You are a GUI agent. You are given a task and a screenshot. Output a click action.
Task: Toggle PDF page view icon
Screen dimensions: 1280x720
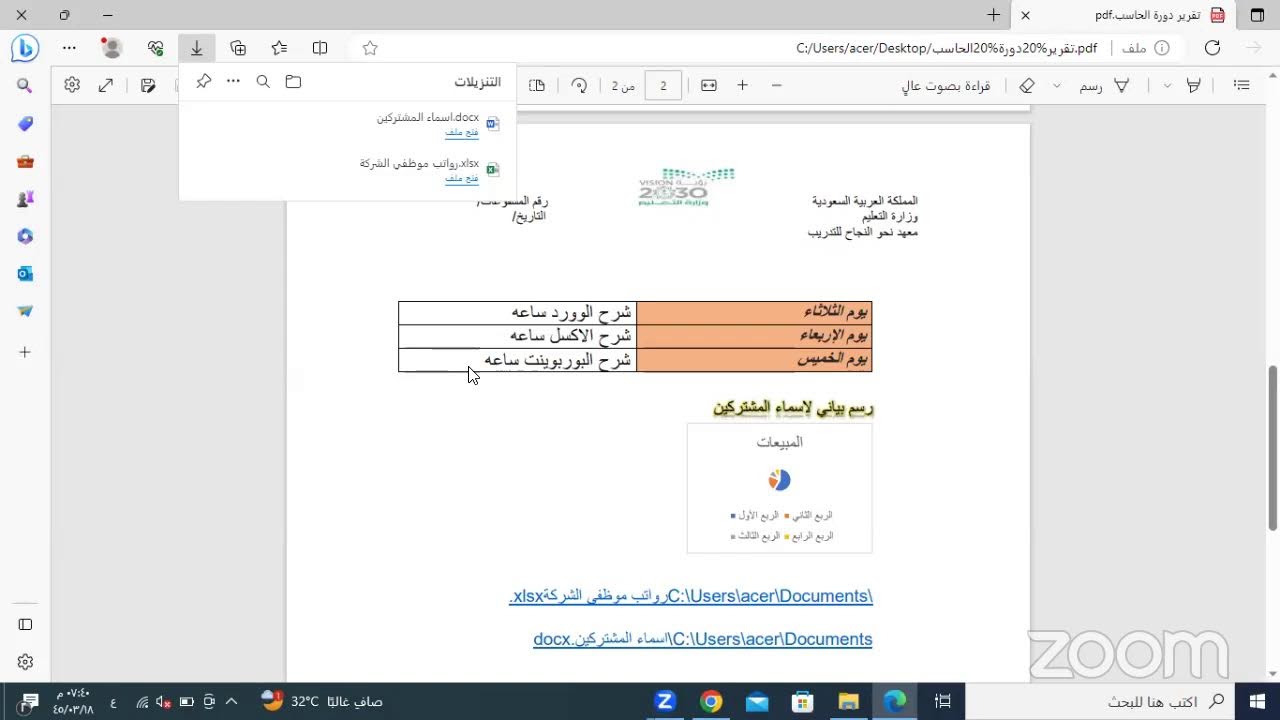tap(537, 85)
